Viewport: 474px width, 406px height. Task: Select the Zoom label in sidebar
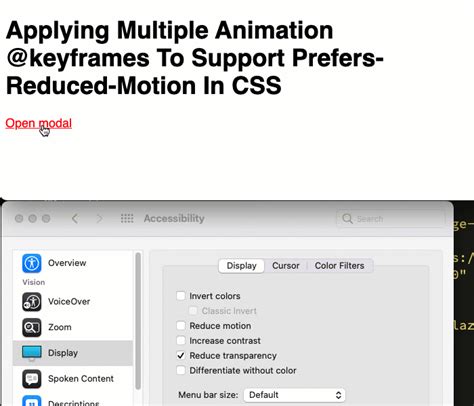pos(60,327)
